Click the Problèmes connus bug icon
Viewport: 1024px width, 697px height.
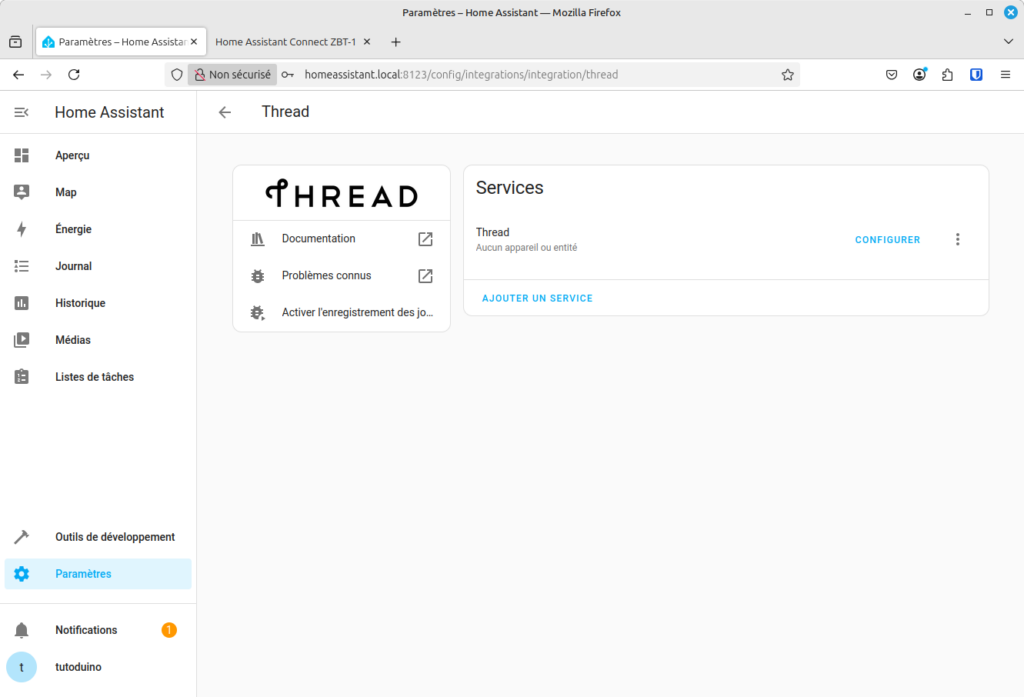click(x=258, y=276)
